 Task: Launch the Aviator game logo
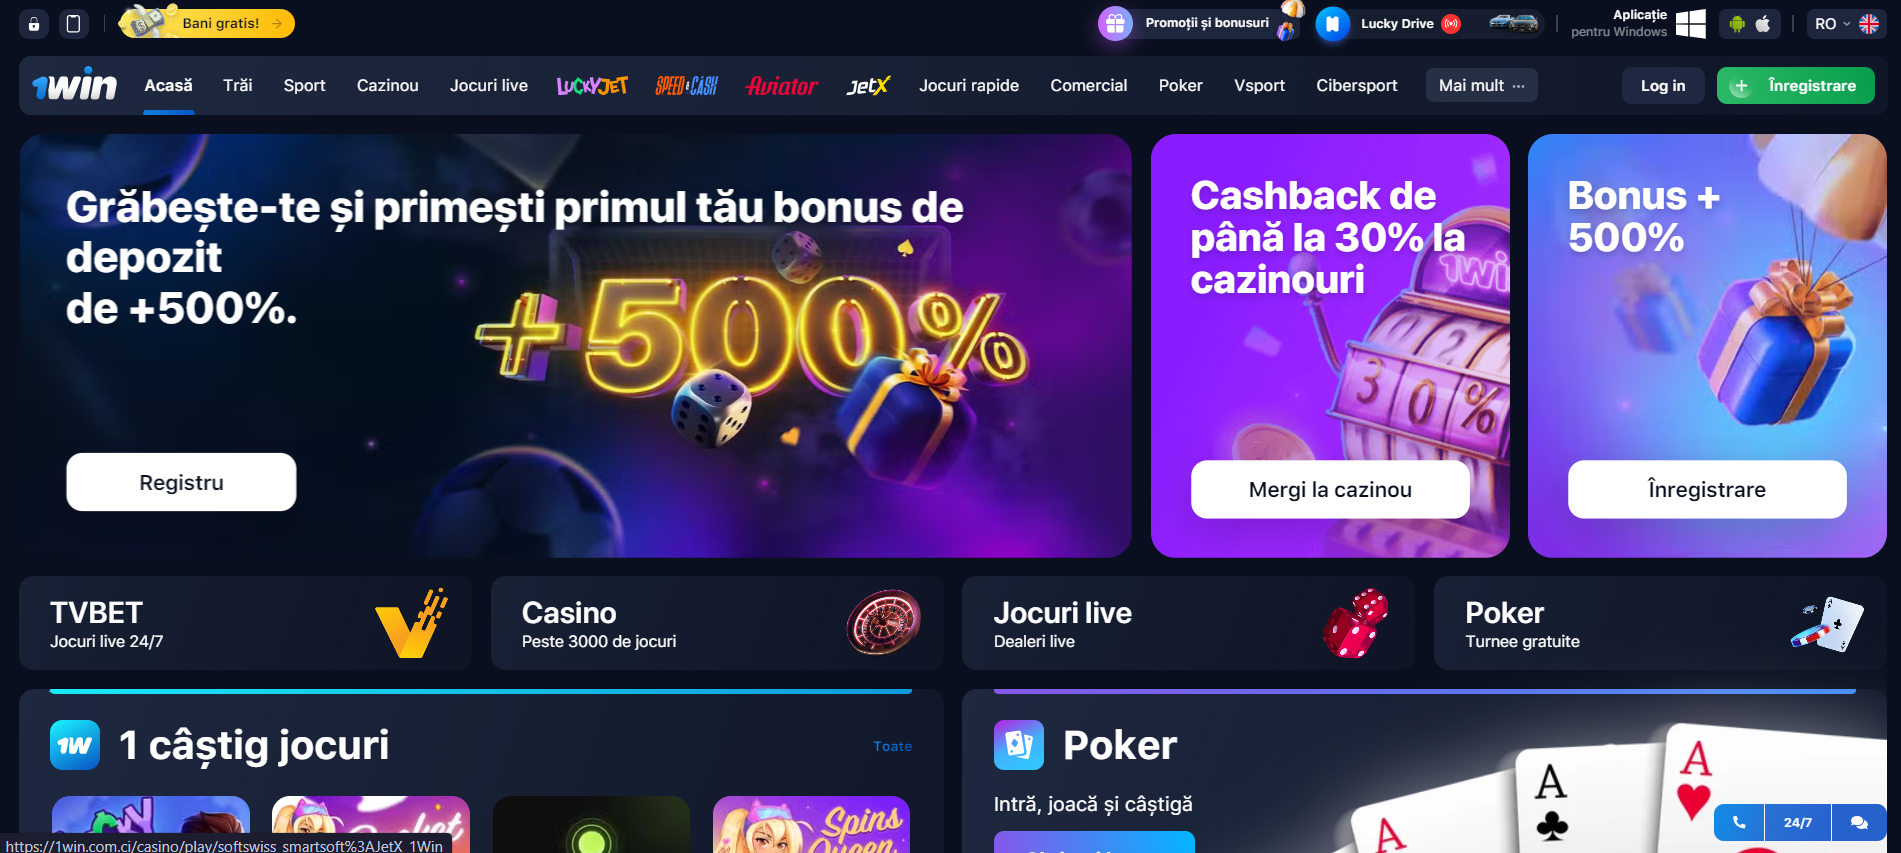(x=782, y=86)
